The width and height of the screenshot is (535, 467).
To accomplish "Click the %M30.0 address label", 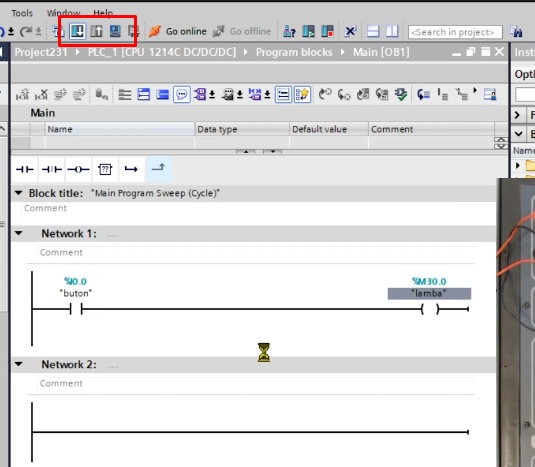I will coord(429,281).
